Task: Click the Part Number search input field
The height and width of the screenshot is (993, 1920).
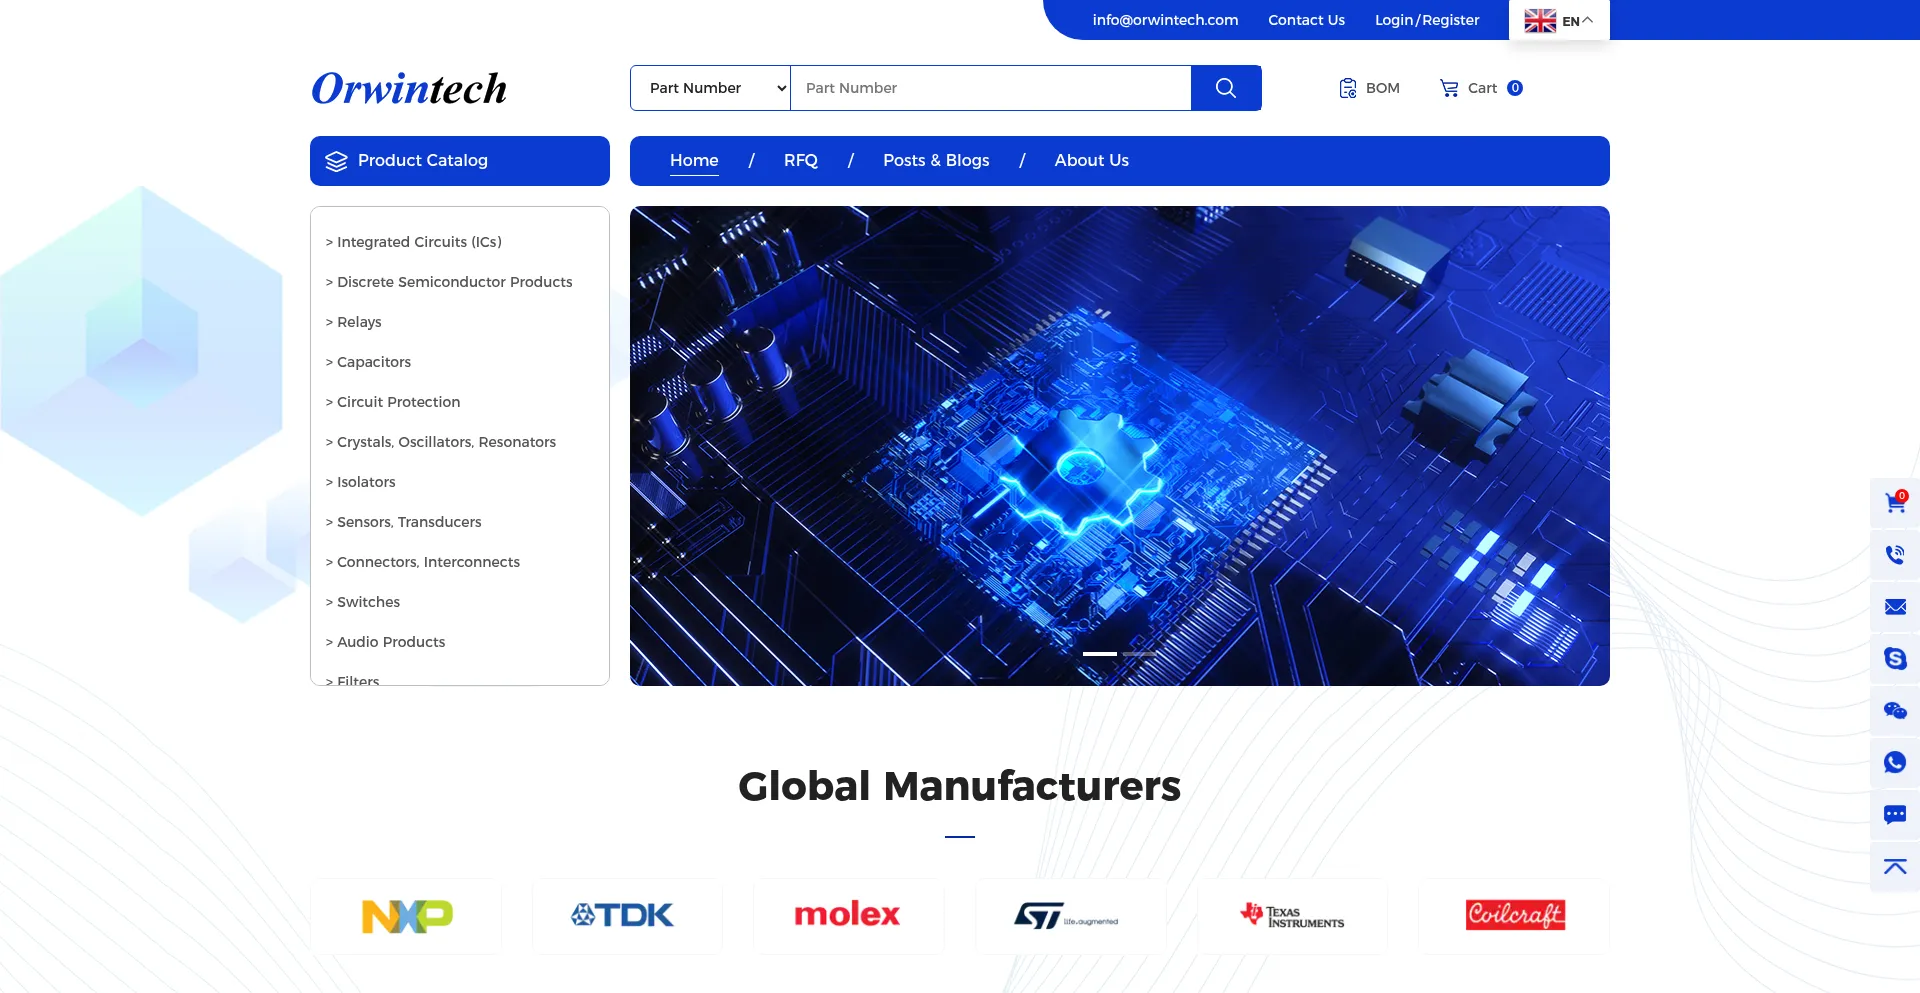Action: pyautogui.click(x=991, y=88)
